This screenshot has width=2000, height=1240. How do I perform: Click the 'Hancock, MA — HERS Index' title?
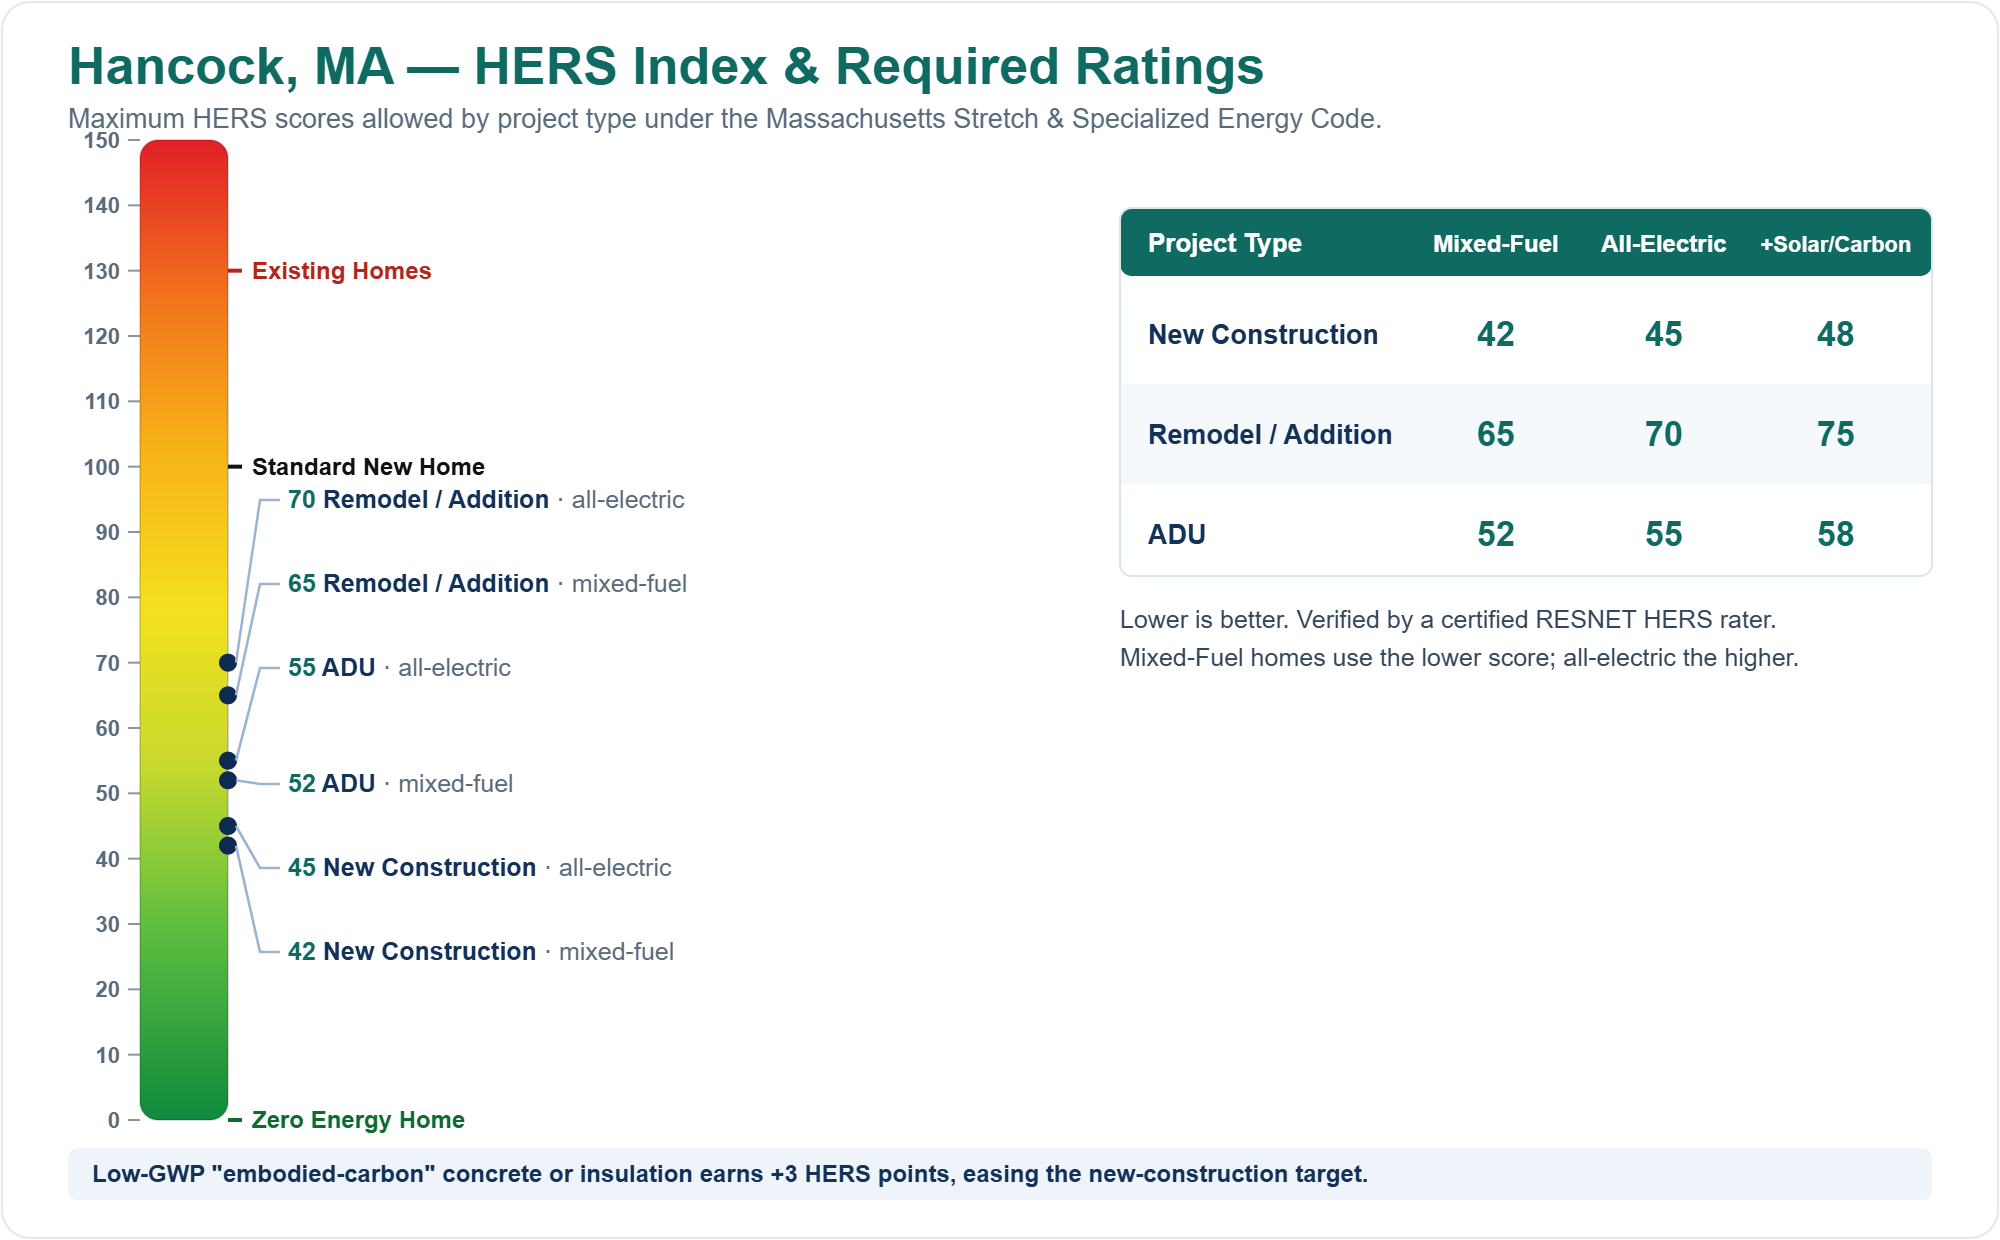[666, 67]
